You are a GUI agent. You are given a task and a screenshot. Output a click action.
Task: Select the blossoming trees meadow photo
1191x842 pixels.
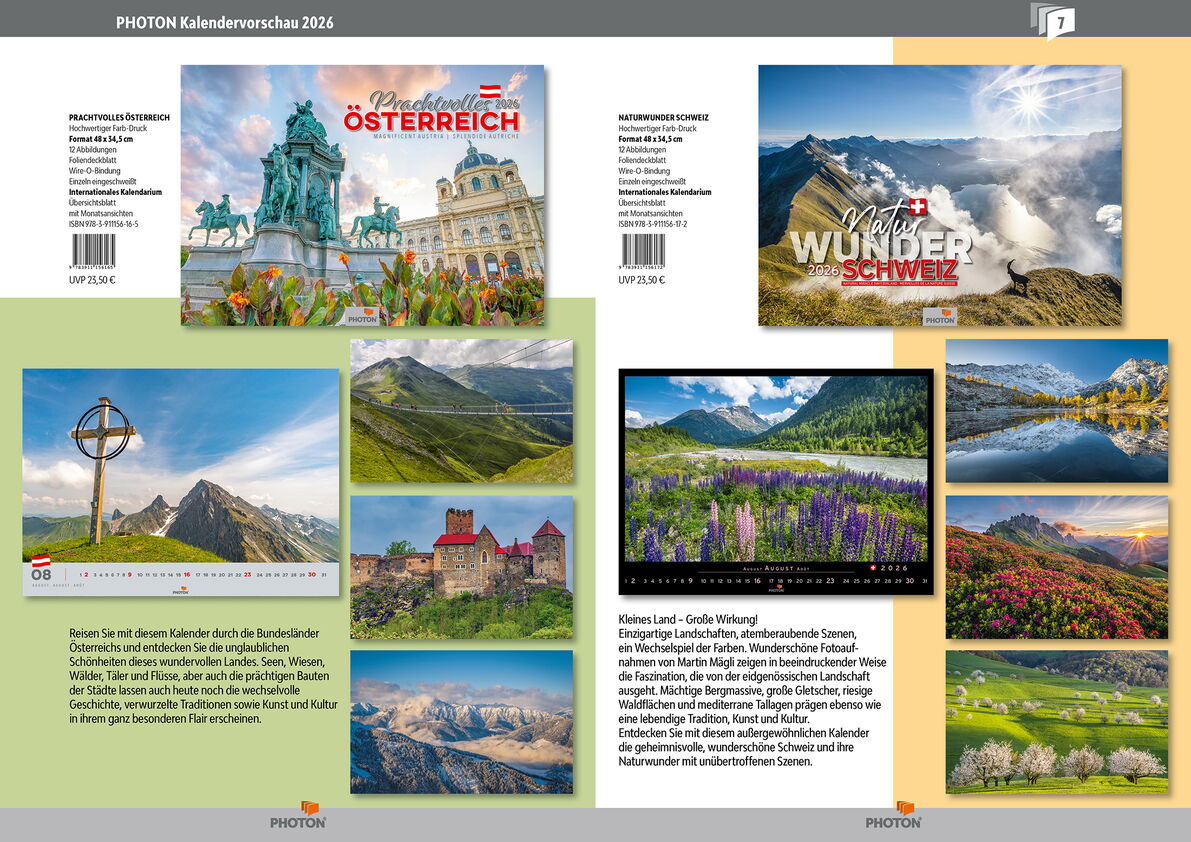(1056, 722)
